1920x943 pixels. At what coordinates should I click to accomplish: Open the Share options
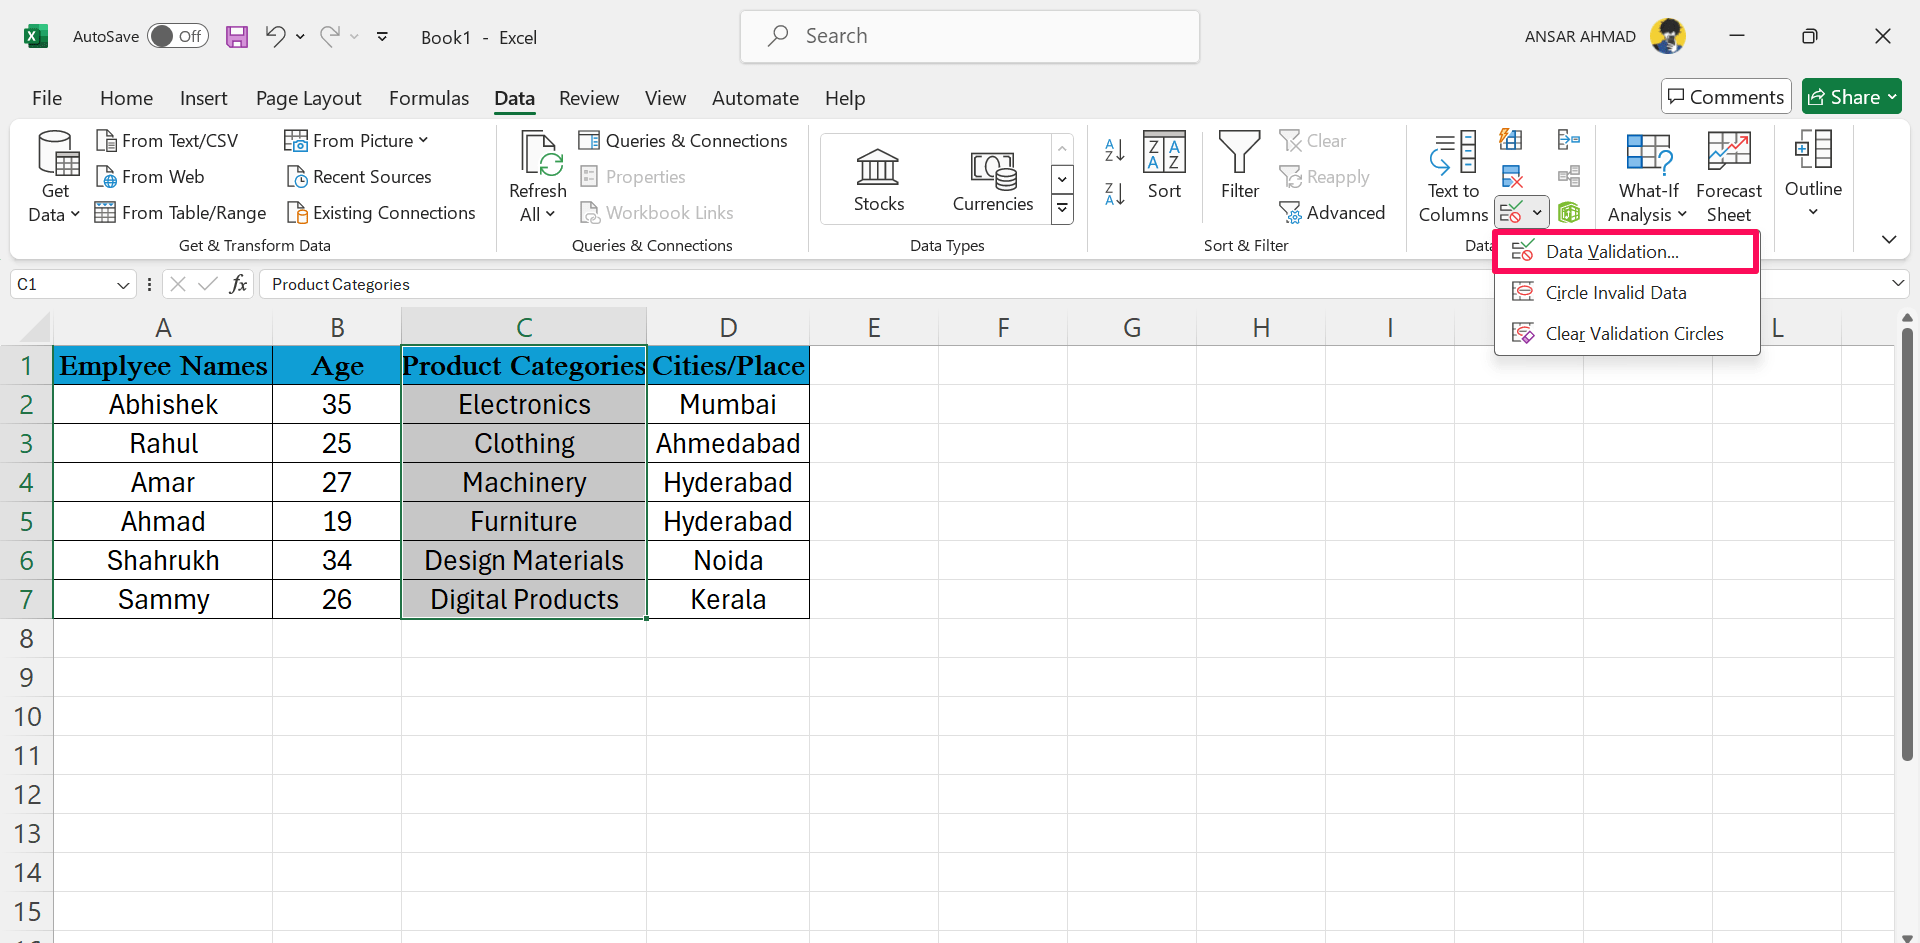click(x=1851, y=96)
